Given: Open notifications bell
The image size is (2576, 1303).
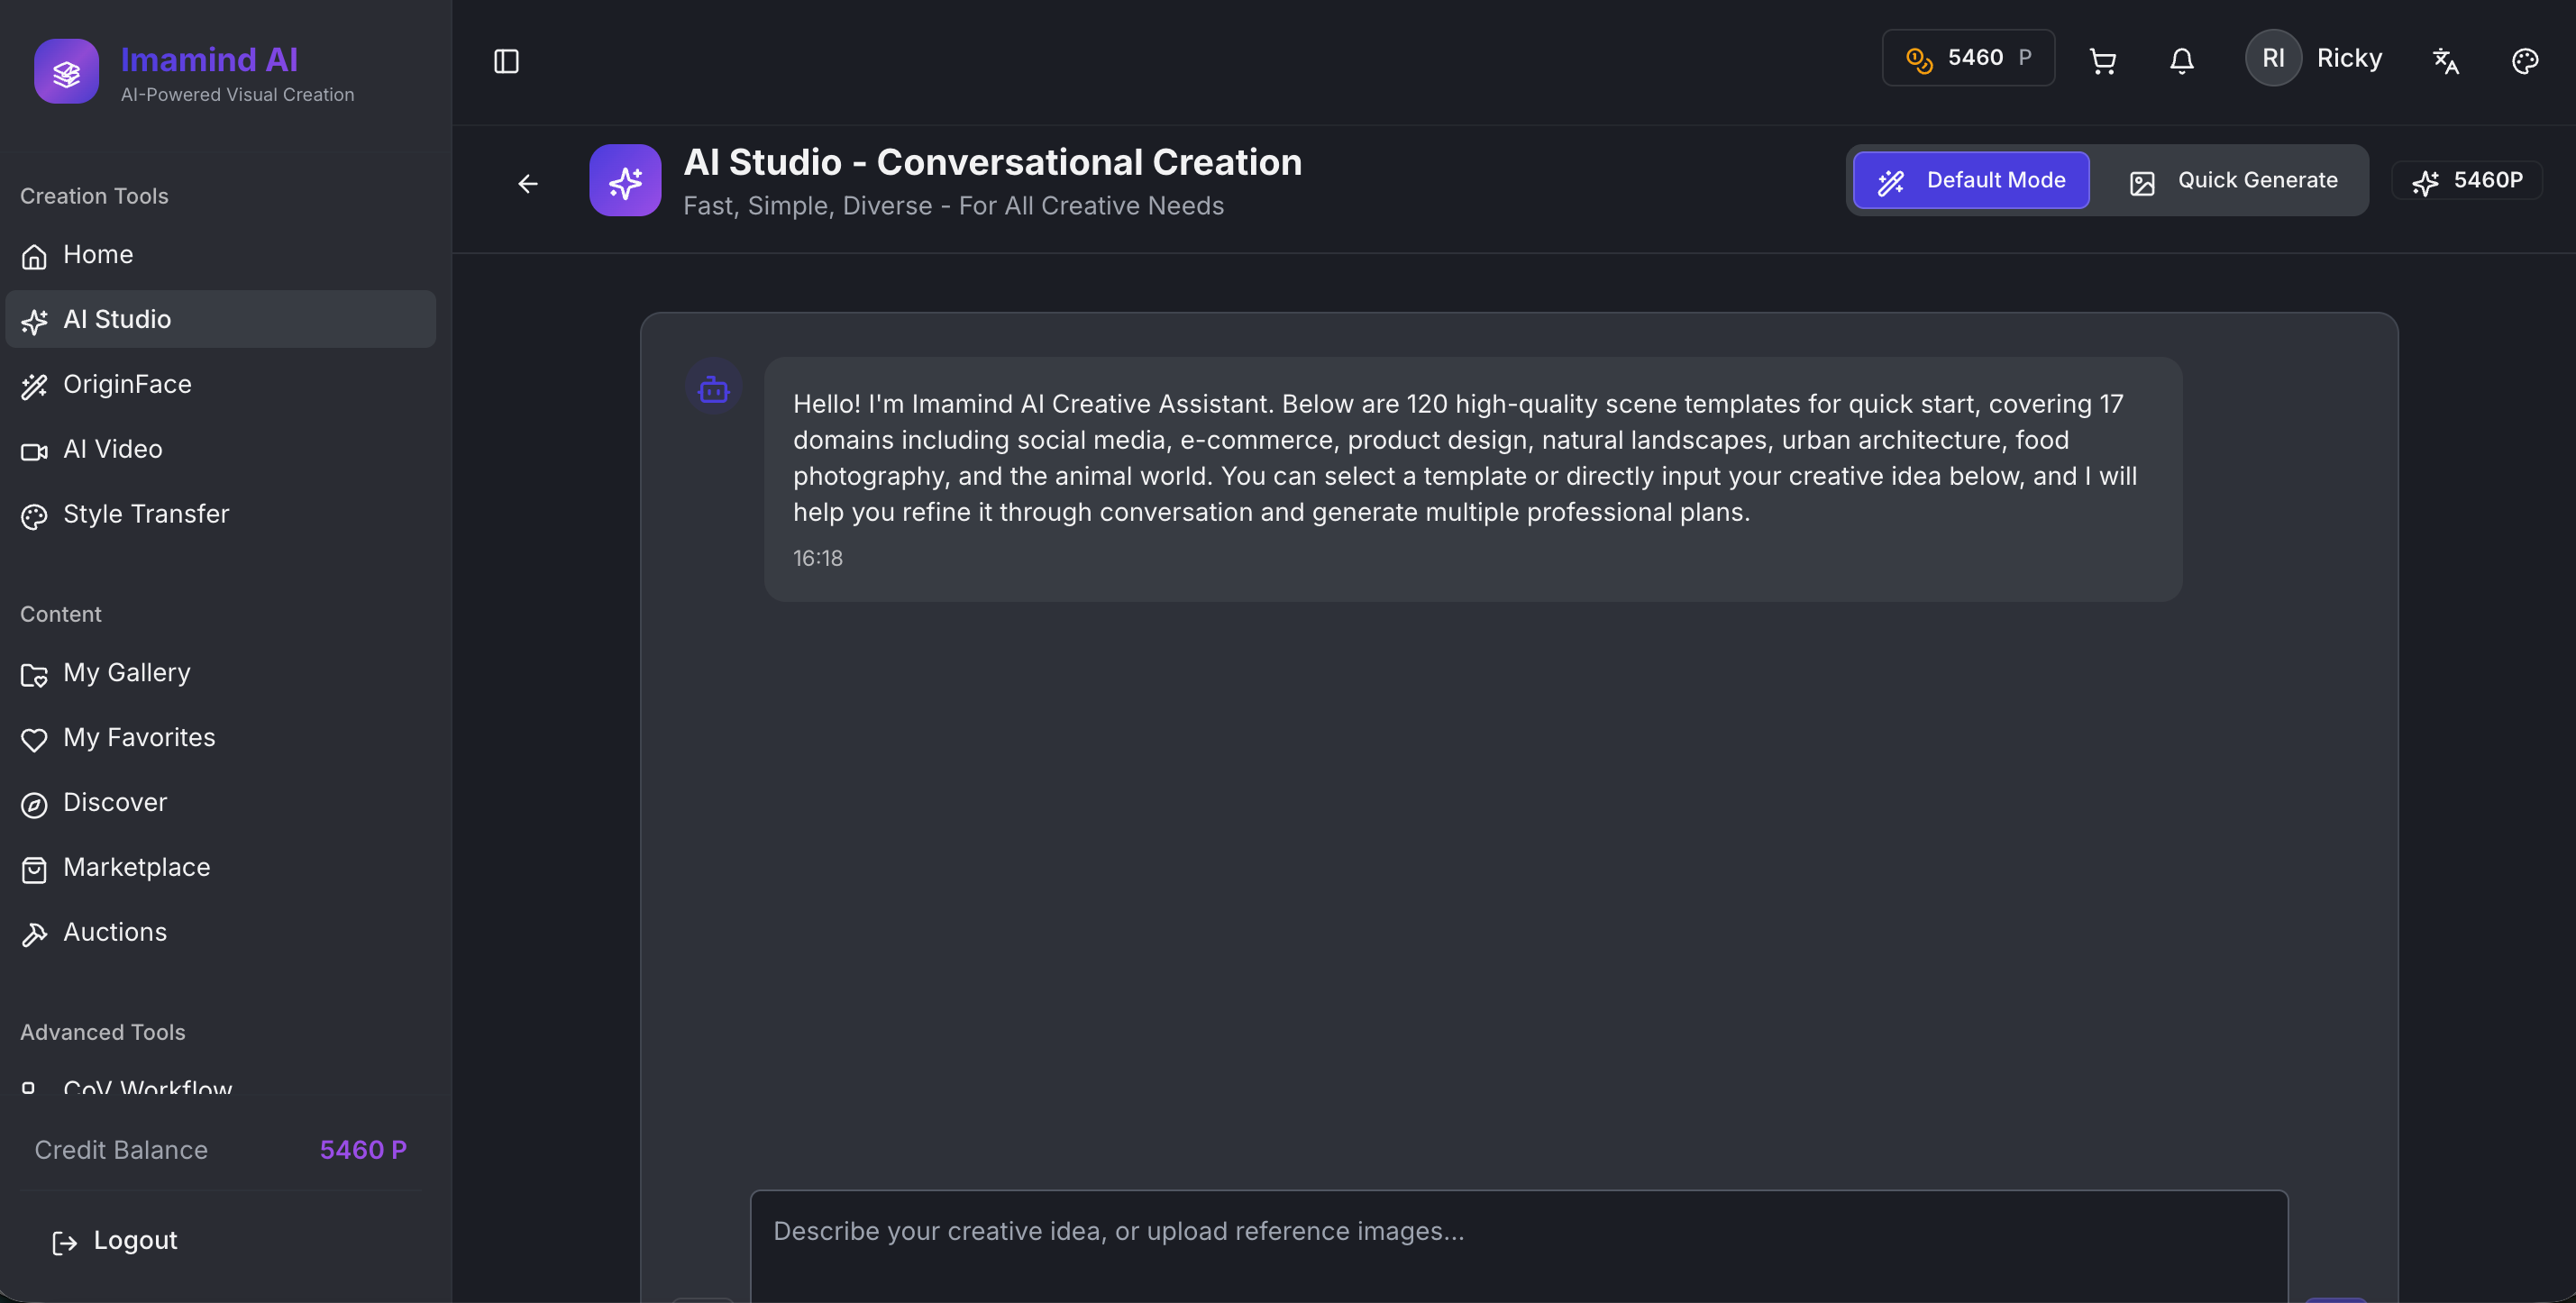Looking at the screenshot, I should coord(2181,61).
